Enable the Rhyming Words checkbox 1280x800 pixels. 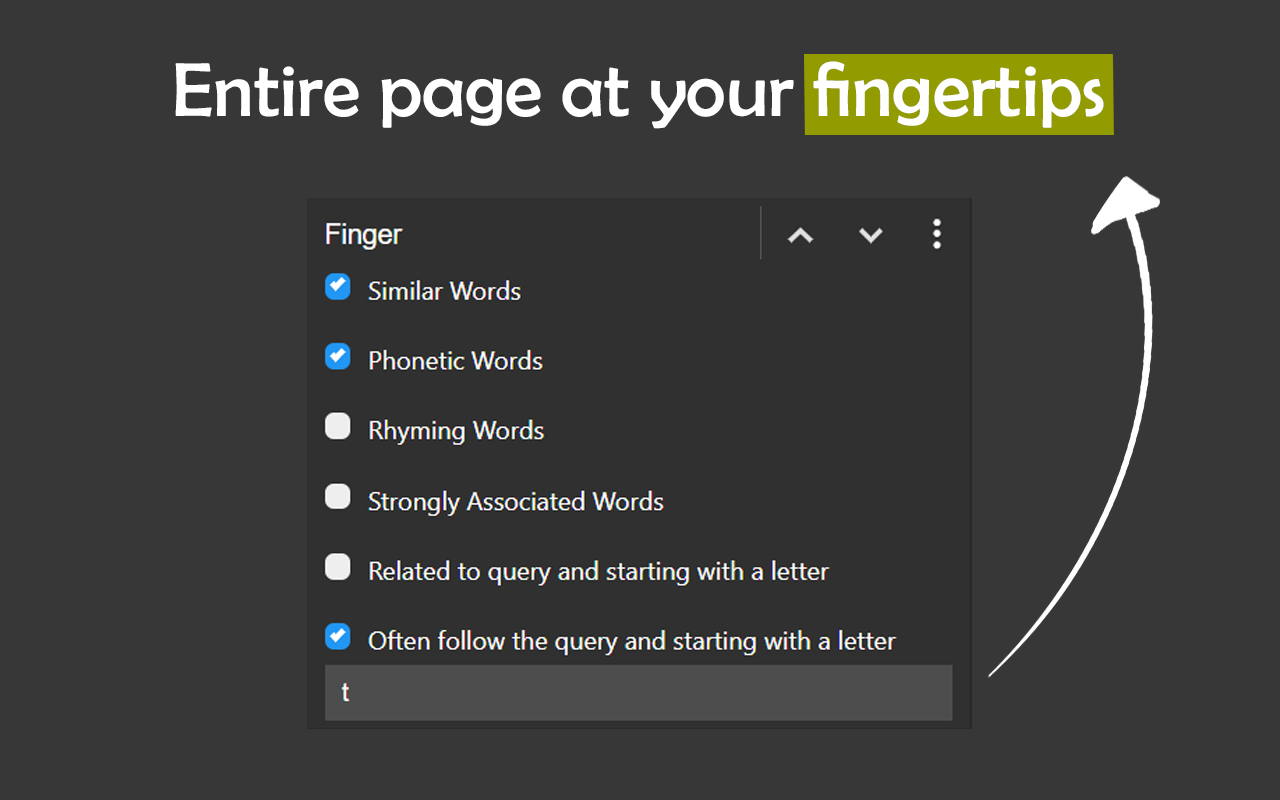tap(338, 427)
